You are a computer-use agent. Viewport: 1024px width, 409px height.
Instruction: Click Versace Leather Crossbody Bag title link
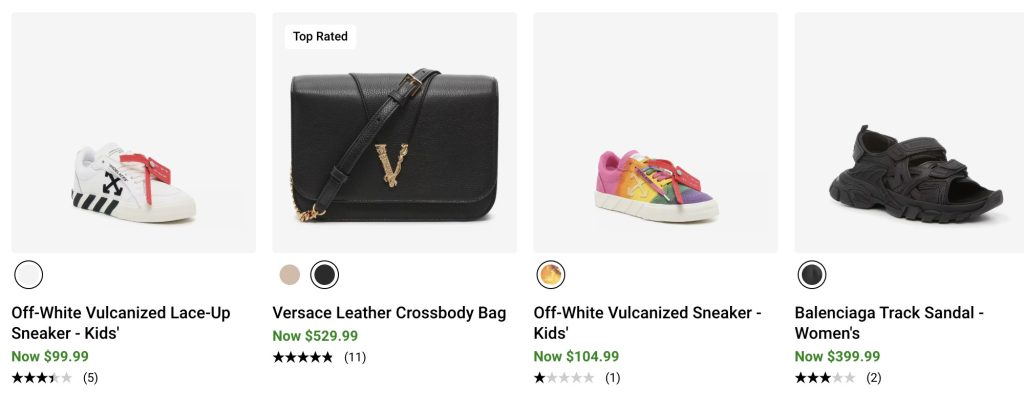coord(389,313)
